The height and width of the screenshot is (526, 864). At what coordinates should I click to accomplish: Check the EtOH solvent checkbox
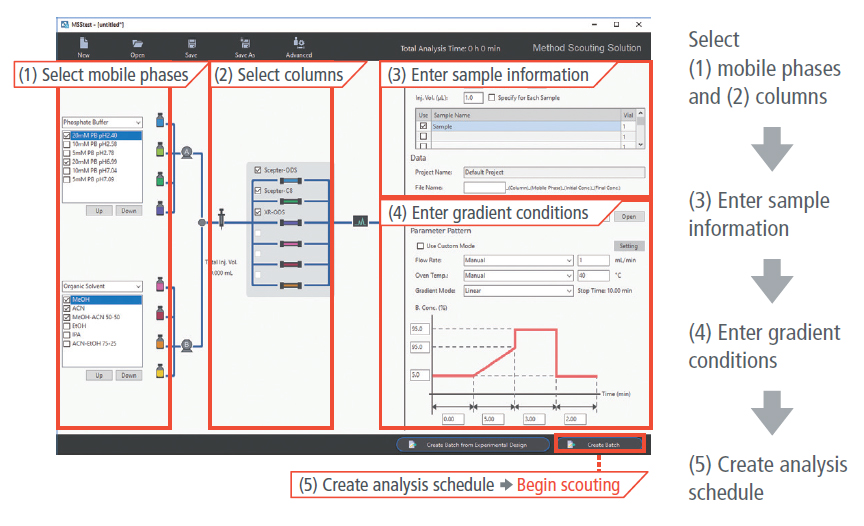pos(67,326)
